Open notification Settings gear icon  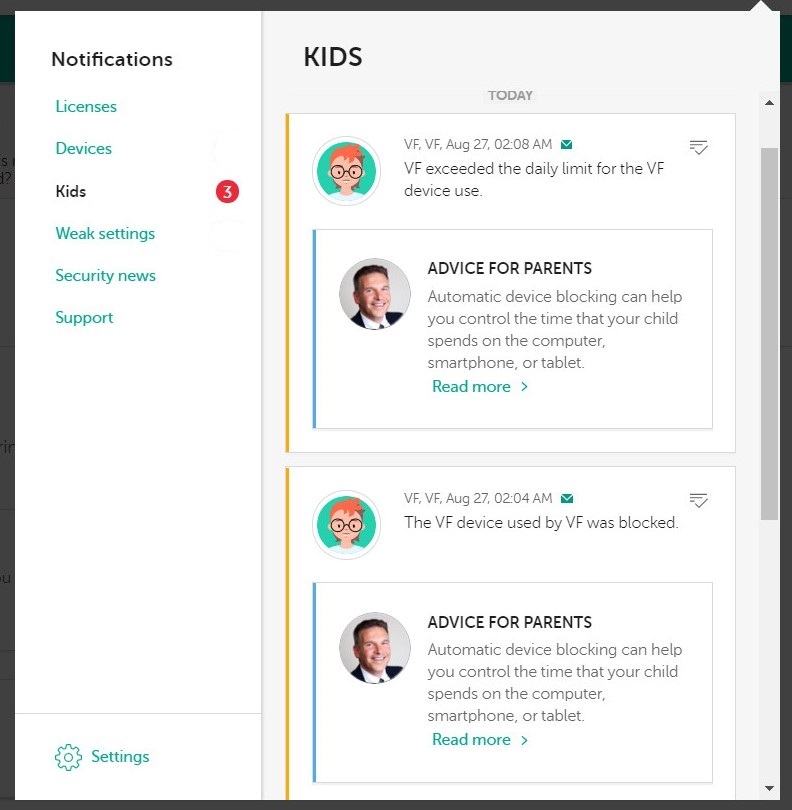pos(68,757)
